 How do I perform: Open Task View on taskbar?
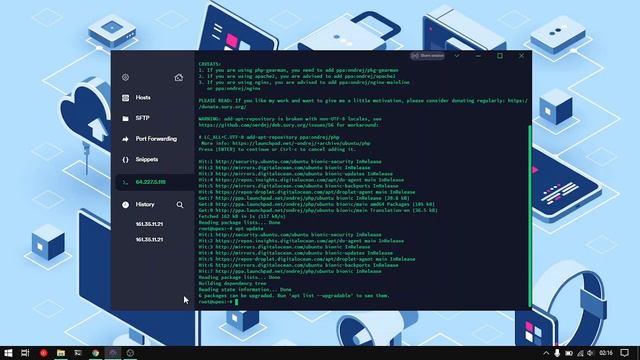[25, 353]
